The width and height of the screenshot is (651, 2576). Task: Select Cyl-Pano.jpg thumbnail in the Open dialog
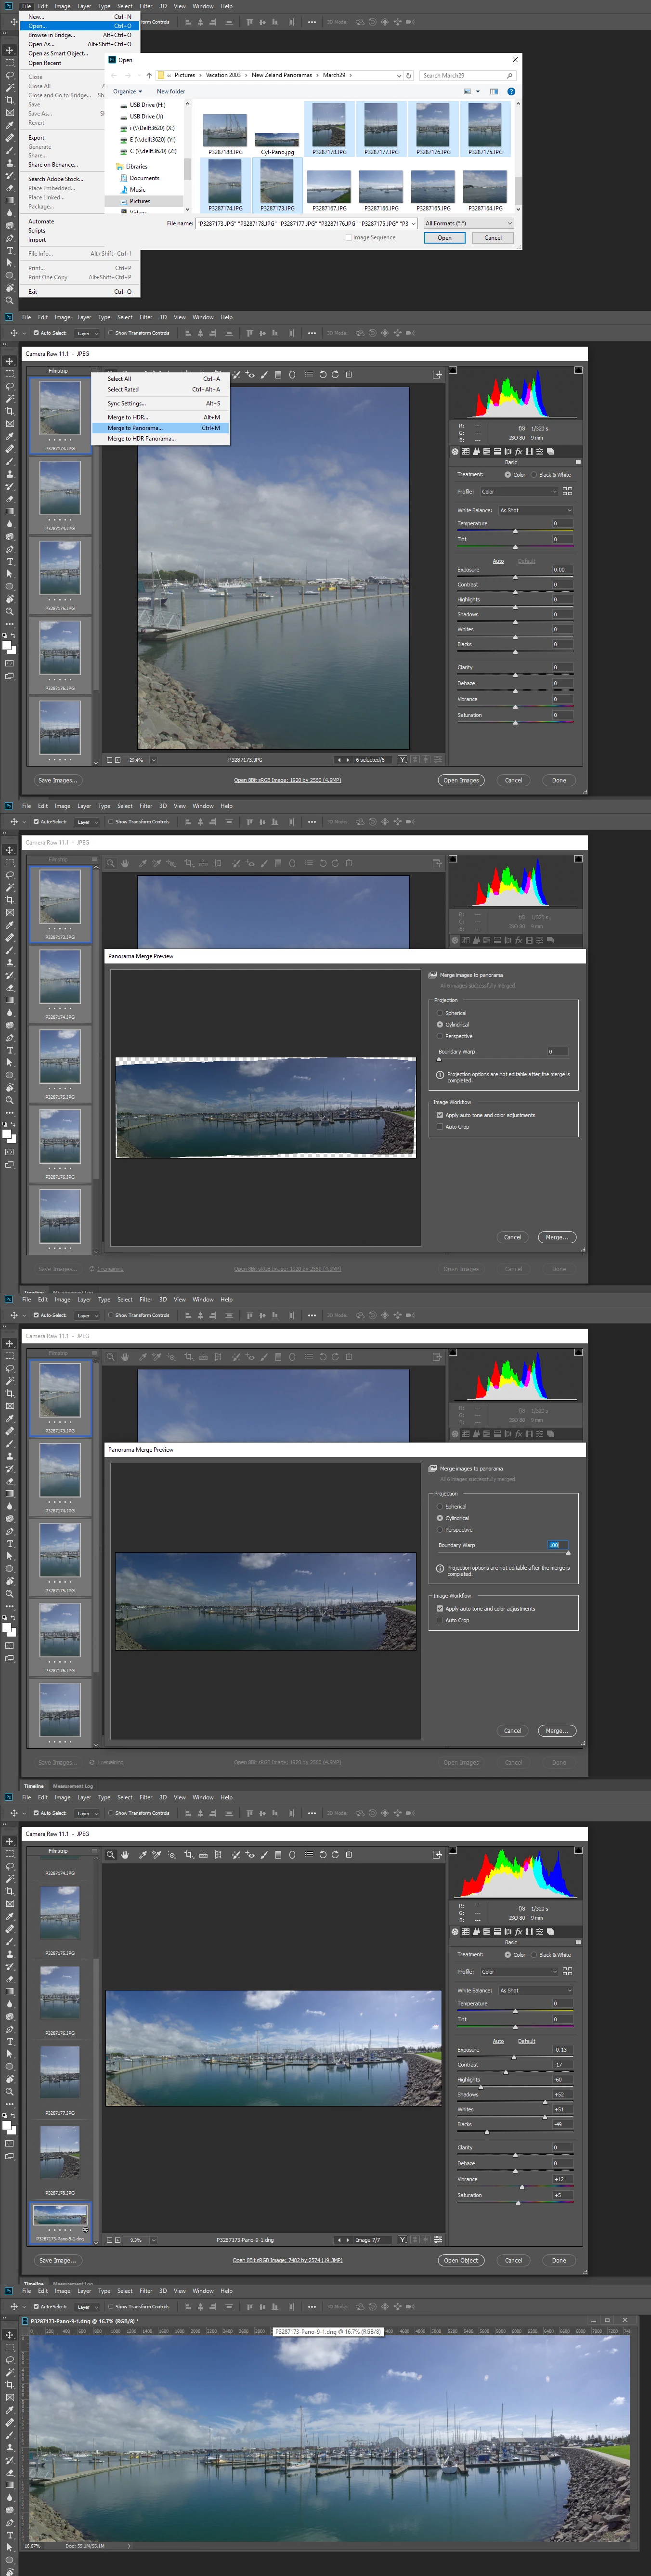(x=277, y=140)
